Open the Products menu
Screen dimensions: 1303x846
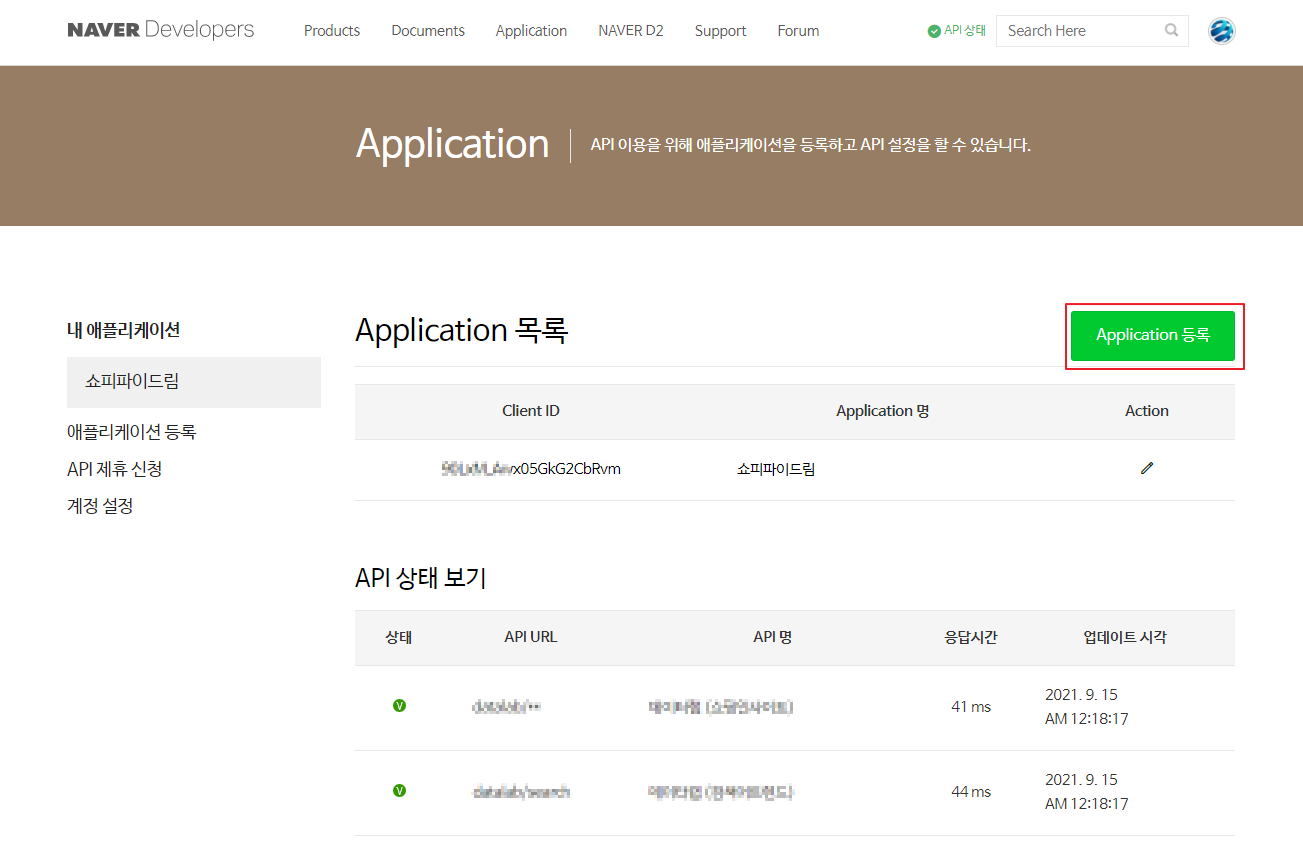click(x=332, y=31)
